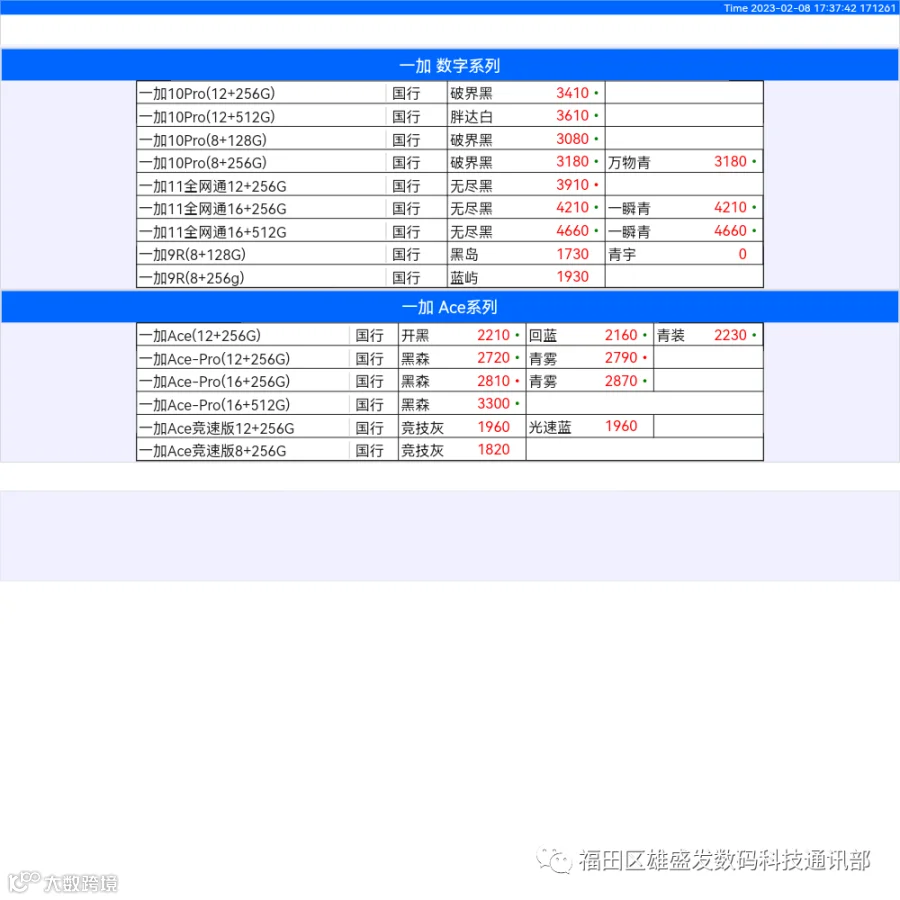The image size is (900, 900).
Task: Click the 万物青 color cell
Action: tap(629, 162)
